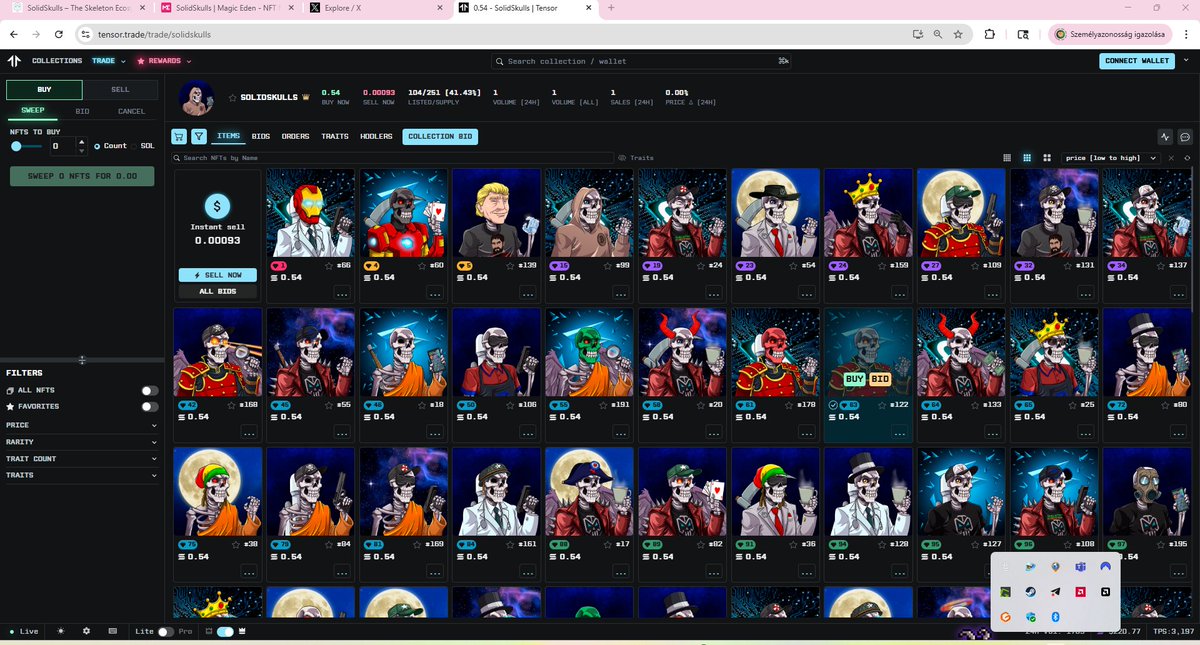Click the SELL NOW button
The width and height of the screenshot is (1200, 645).
click(x=218, y=275)
